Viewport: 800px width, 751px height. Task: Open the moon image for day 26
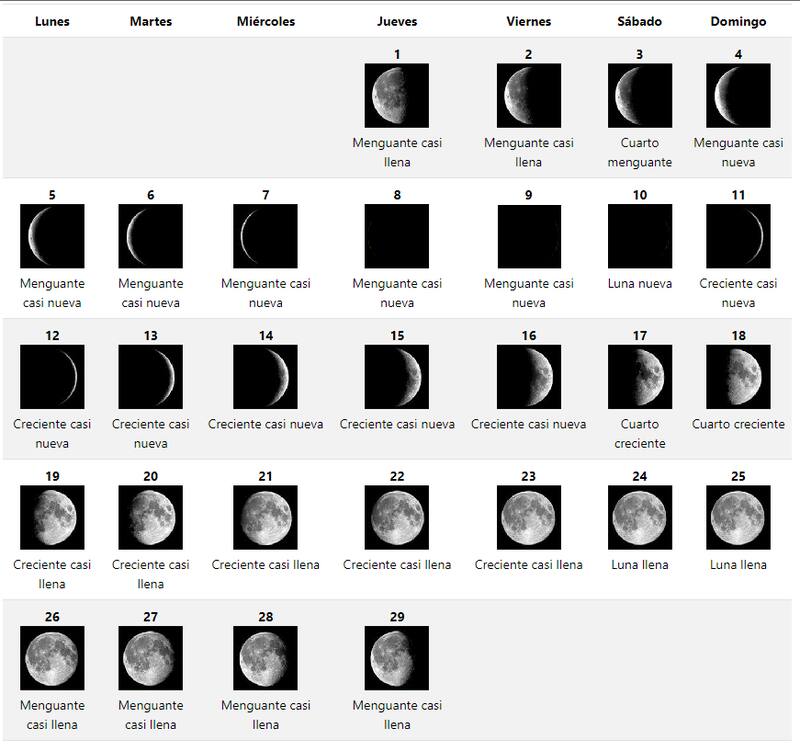tap(52, 658)
